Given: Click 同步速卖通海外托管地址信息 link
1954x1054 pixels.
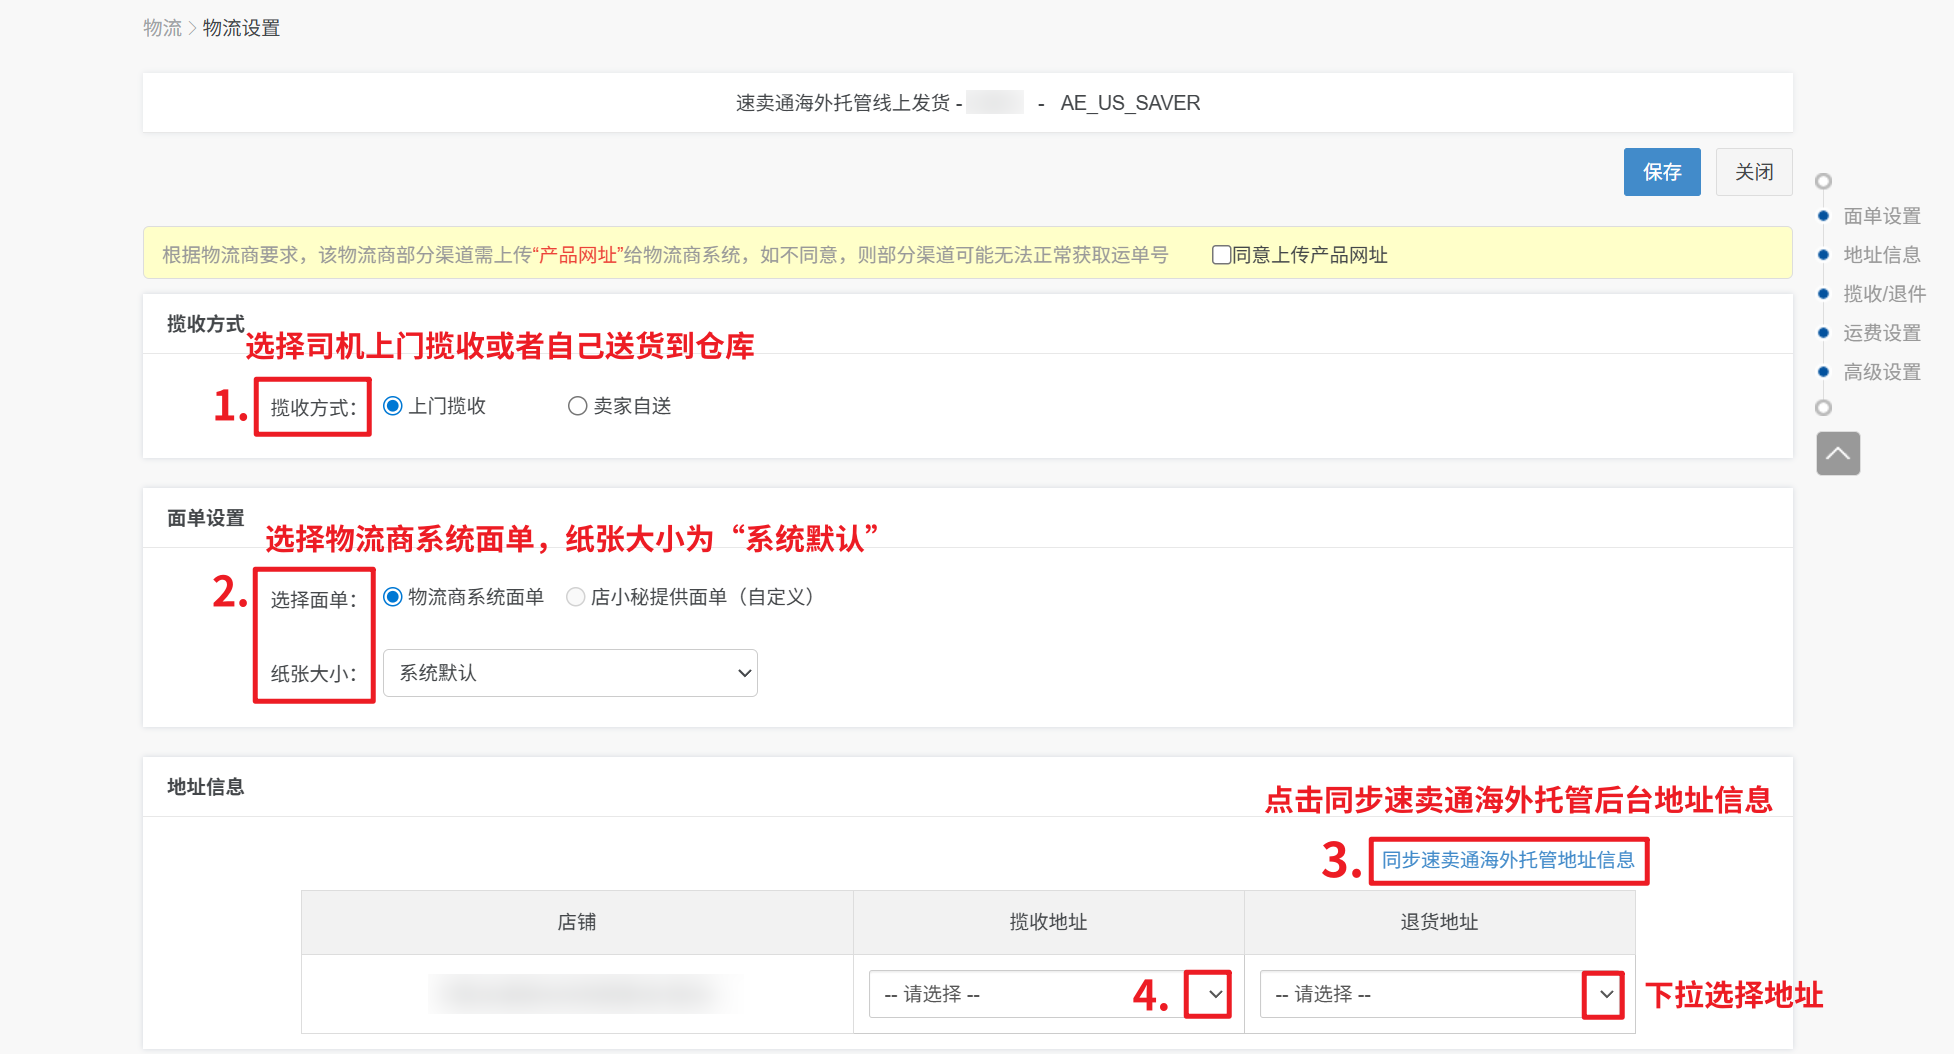Looking at the screenshot, I should coord(1508,860).
